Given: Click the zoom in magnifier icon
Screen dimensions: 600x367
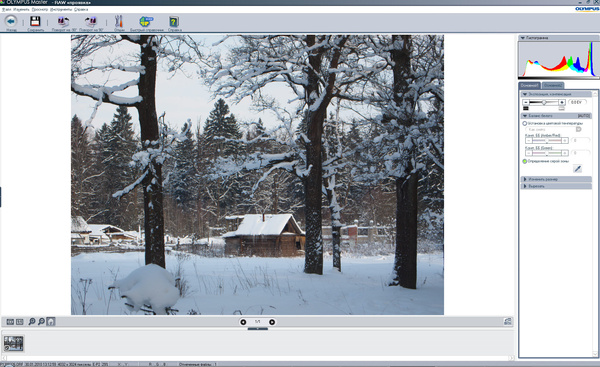Looking at the screenshot, I should pos(32,321).
